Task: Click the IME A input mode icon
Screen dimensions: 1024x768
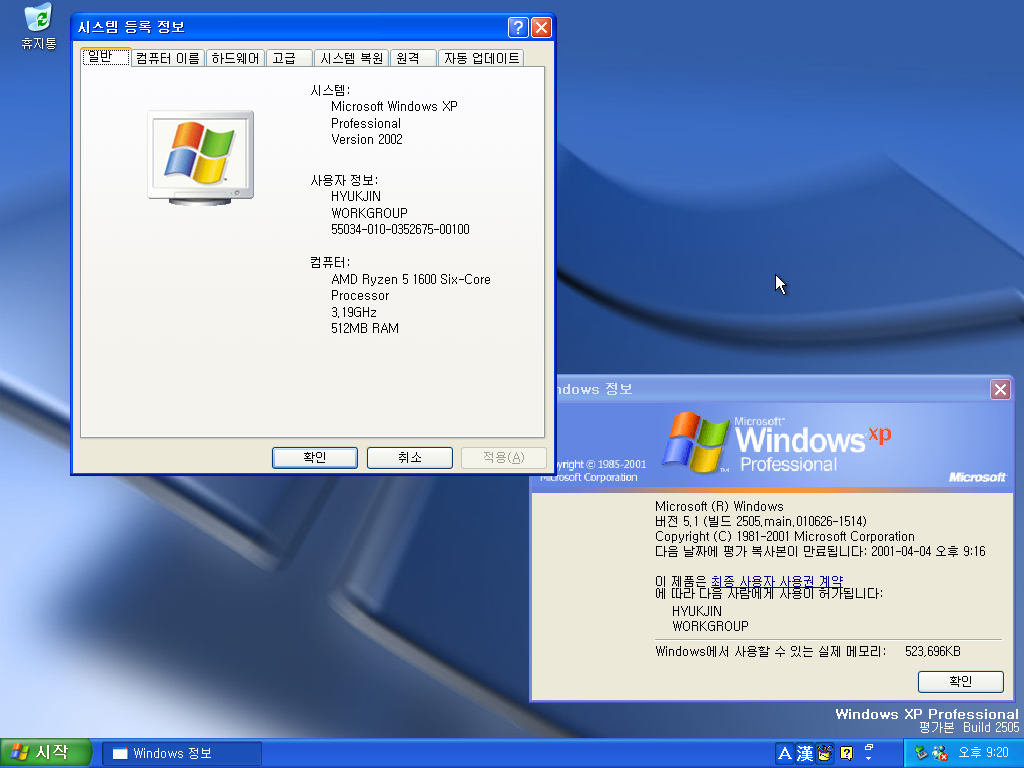Action: point(784,754)
